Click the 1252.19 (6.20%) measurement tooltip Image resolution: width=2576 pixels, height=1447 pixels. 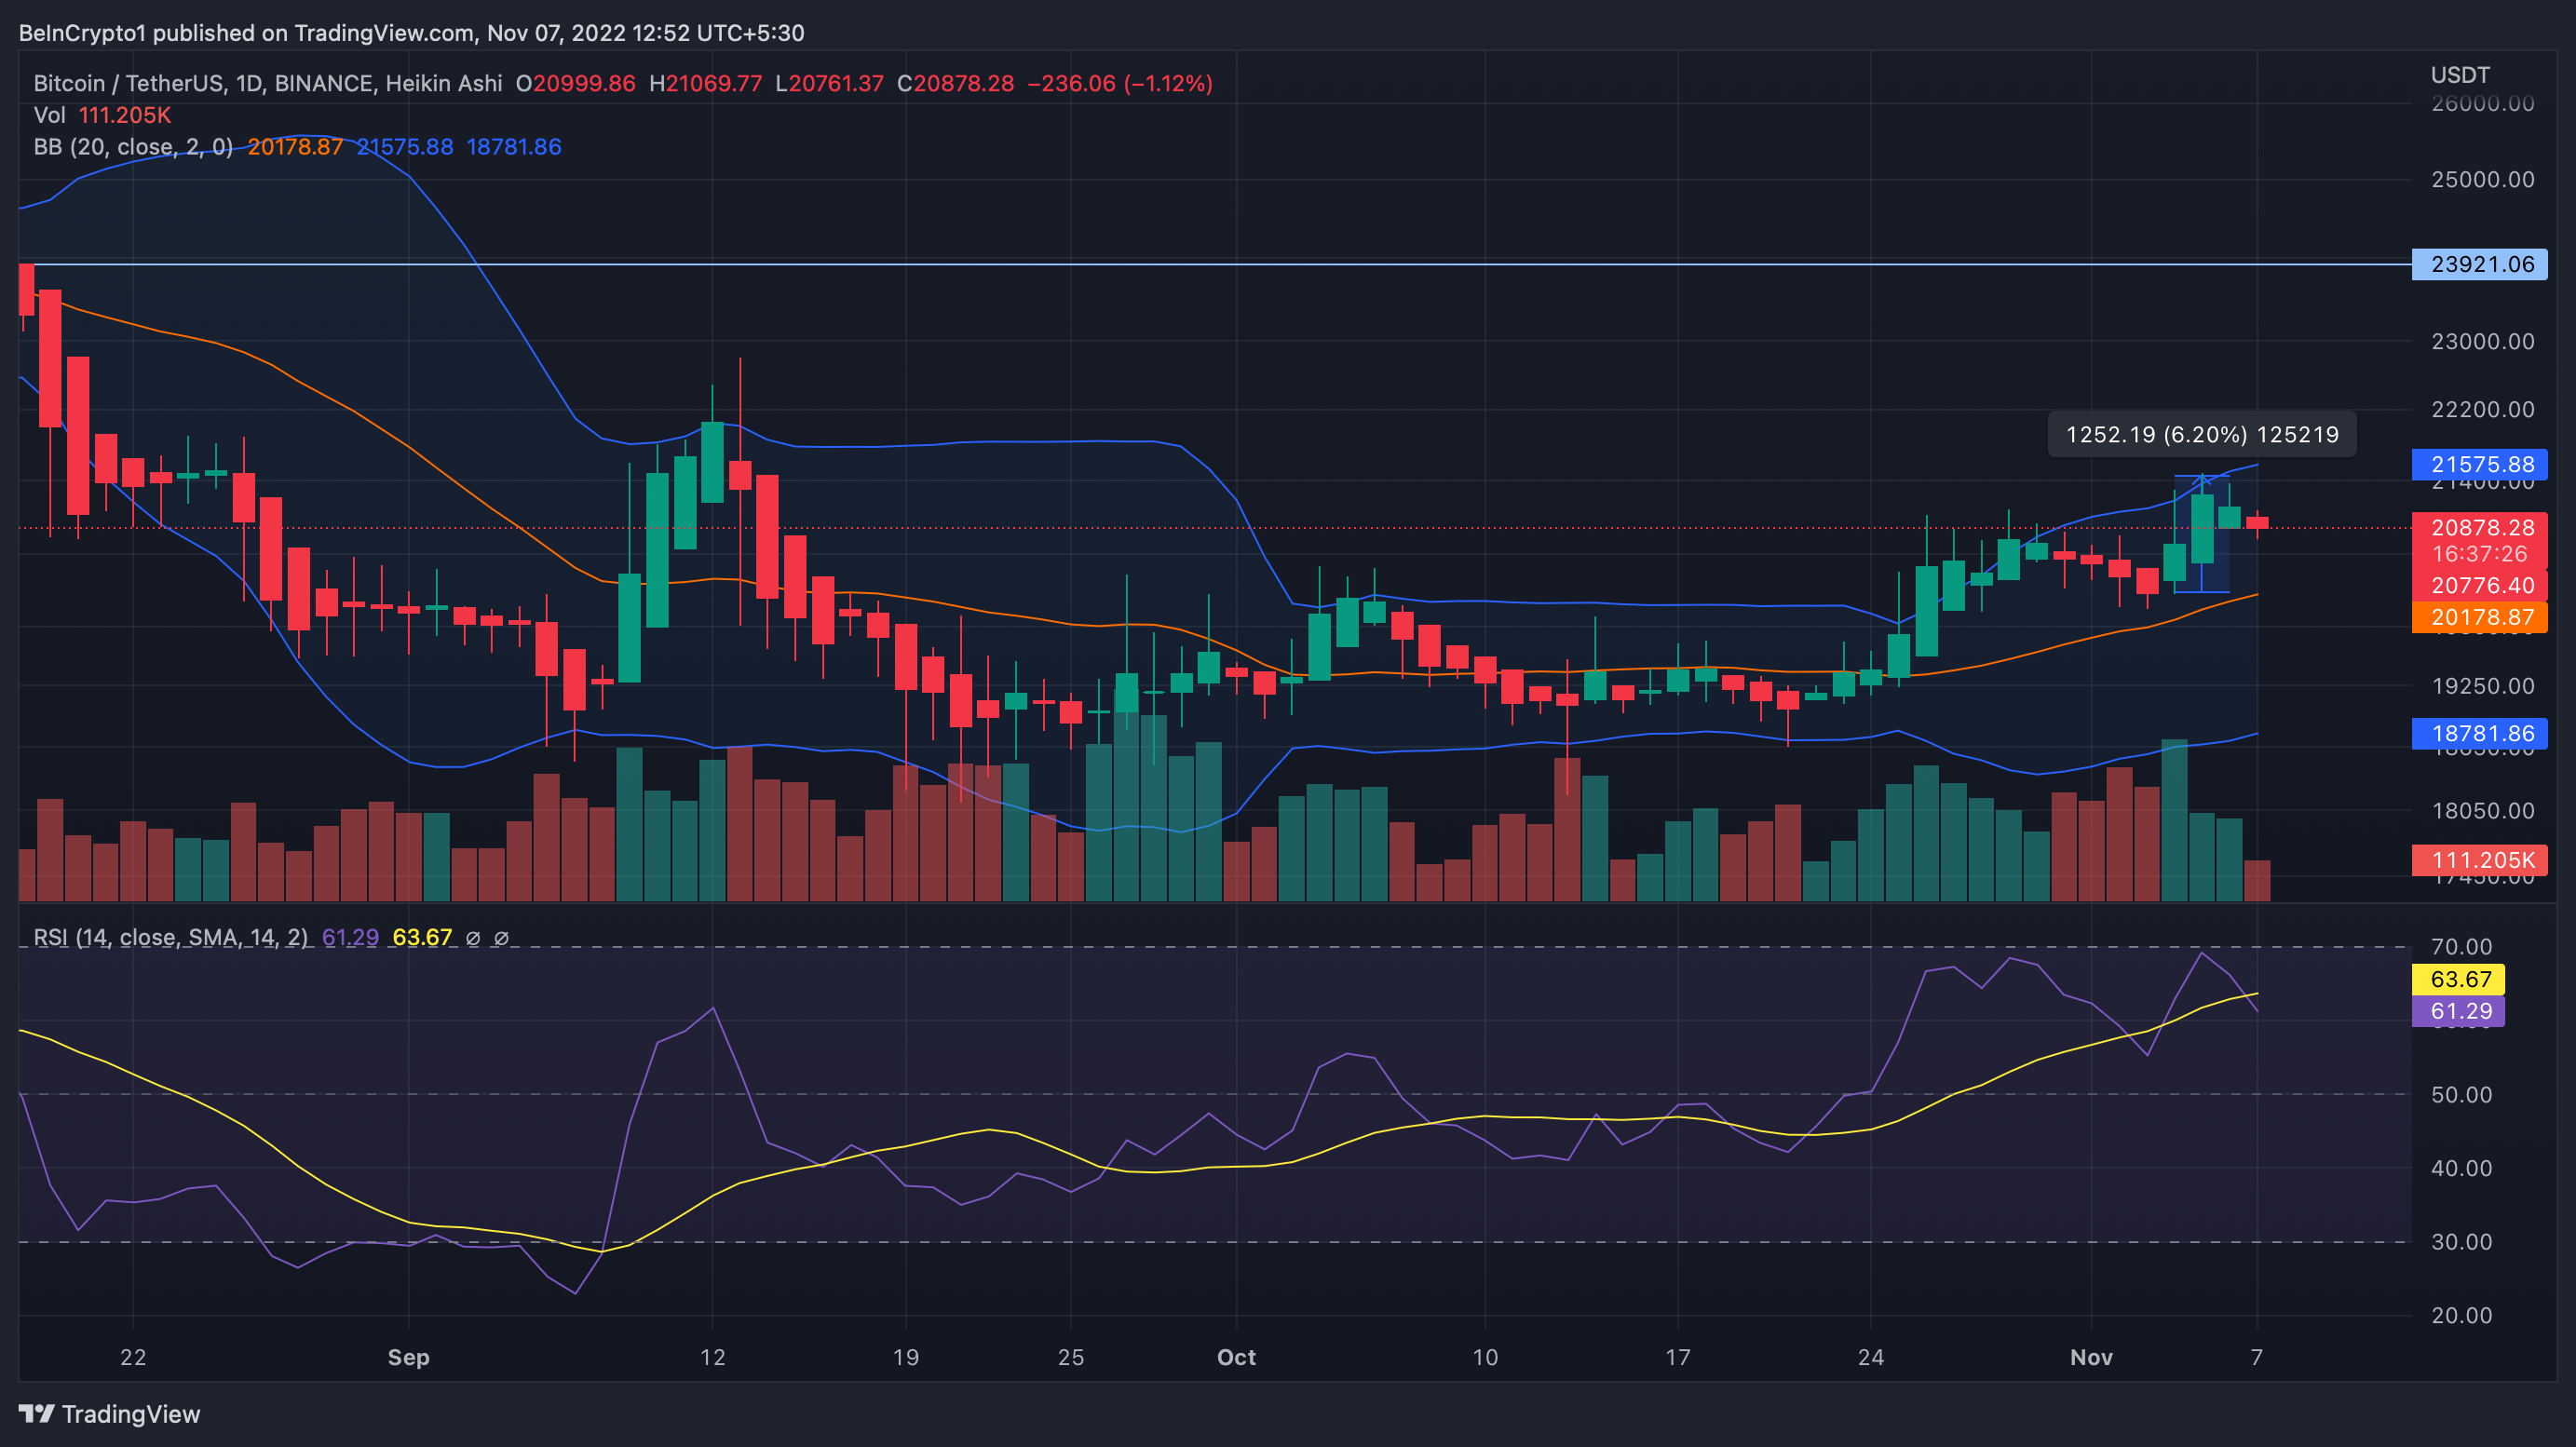coord(2201,435)
